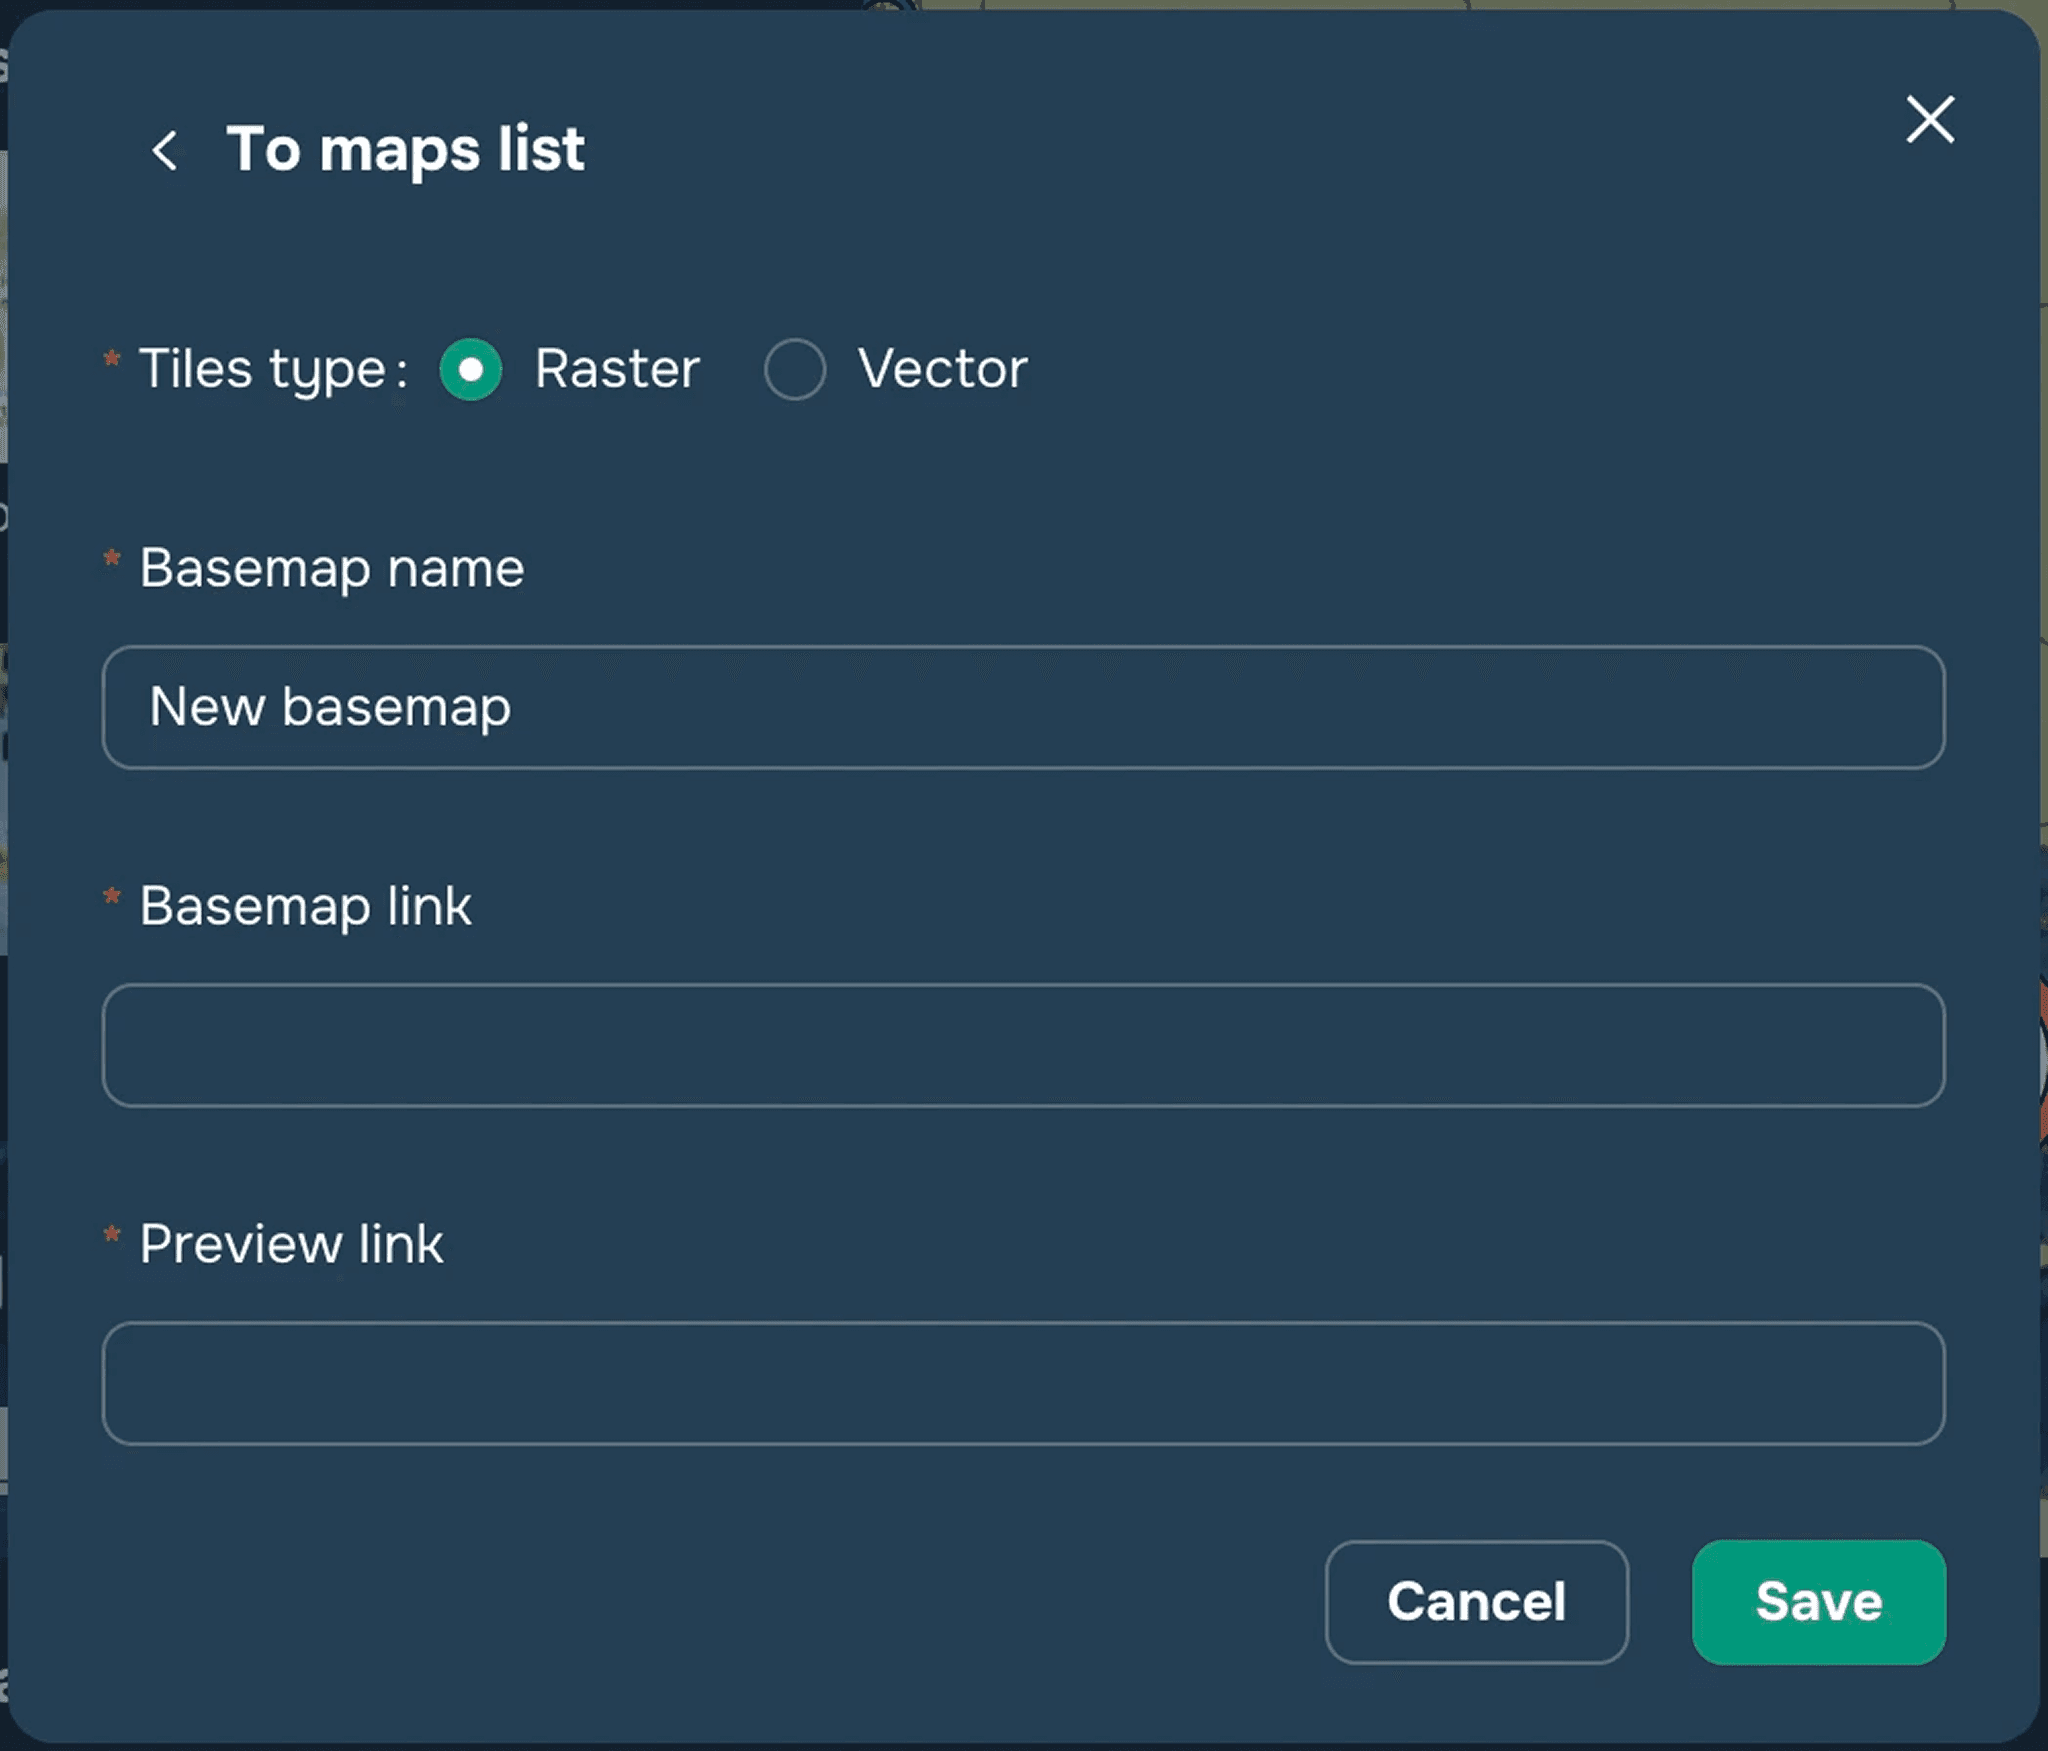
Task: Click into the empty Basemap link field
Action: (1023, 1045)
